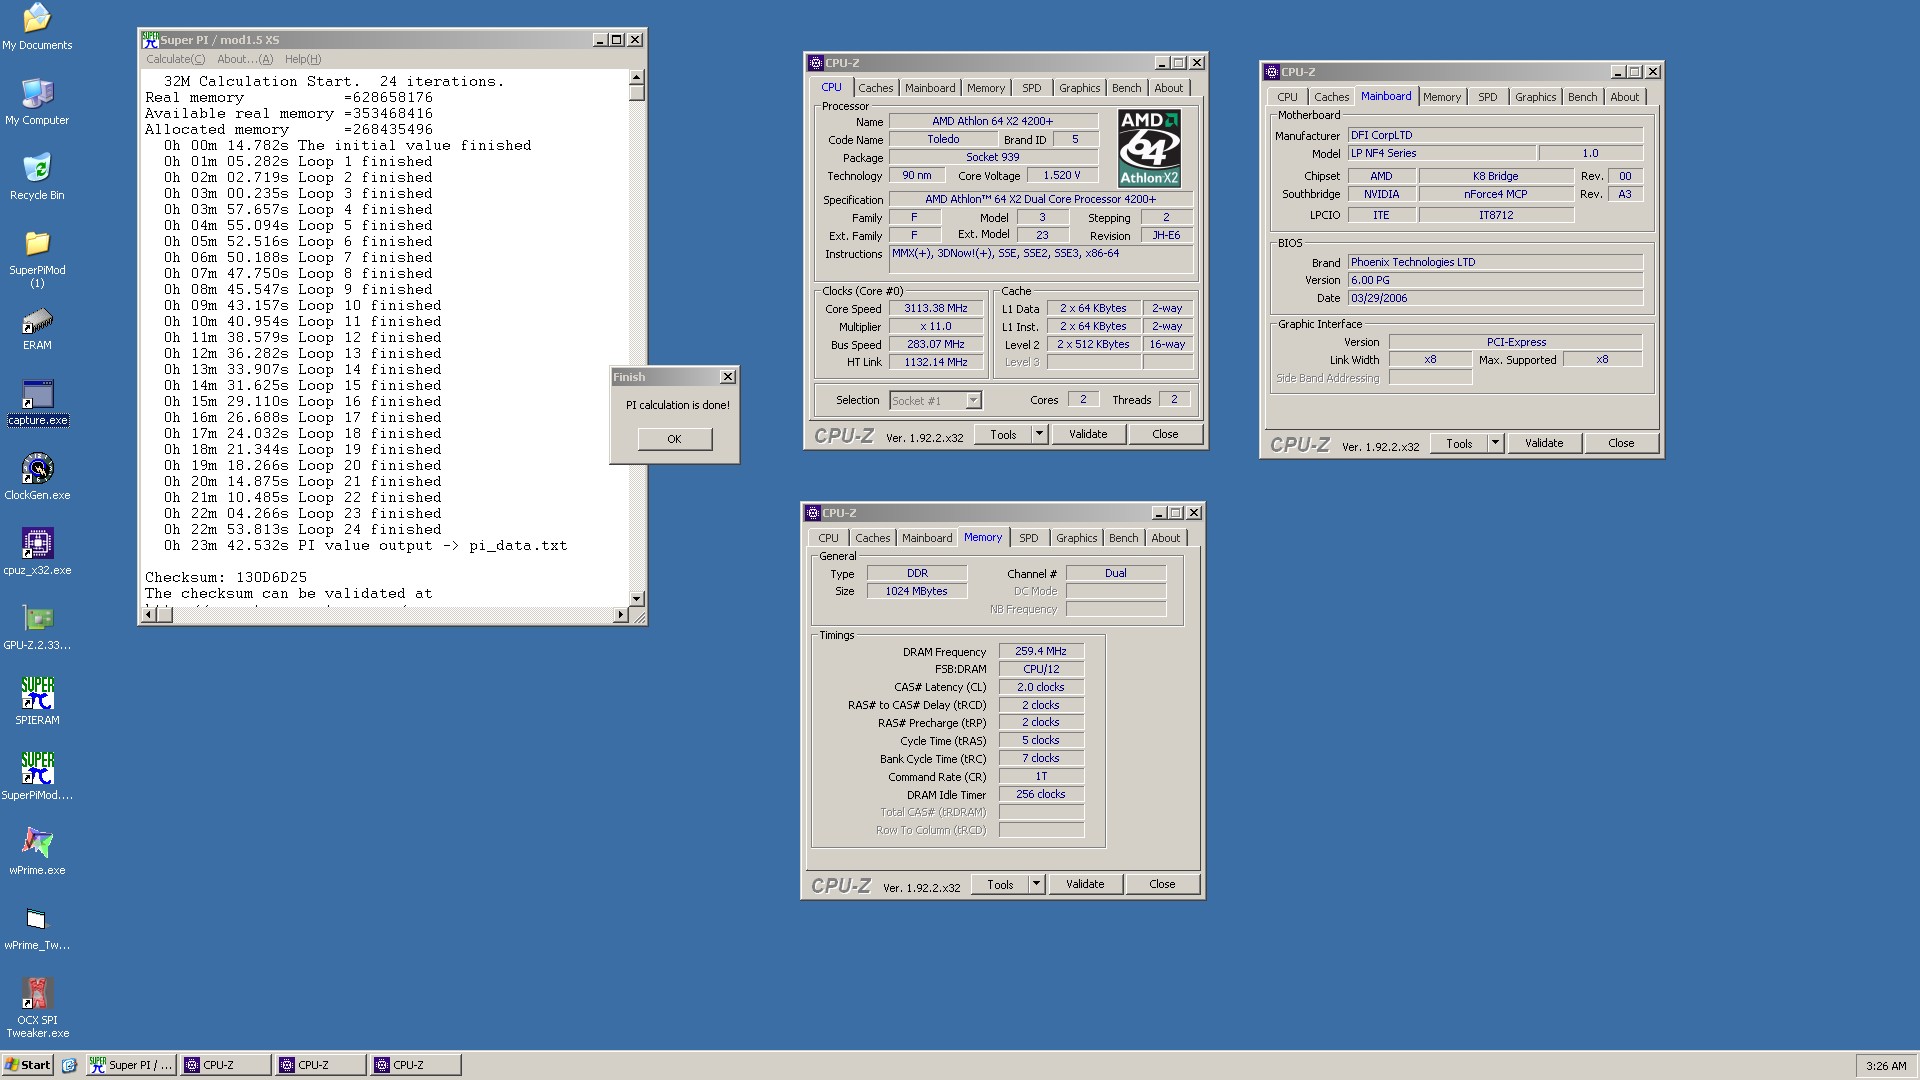
Task: Click the quick launch browser icon in taskbar
Action: point(69,1065)
